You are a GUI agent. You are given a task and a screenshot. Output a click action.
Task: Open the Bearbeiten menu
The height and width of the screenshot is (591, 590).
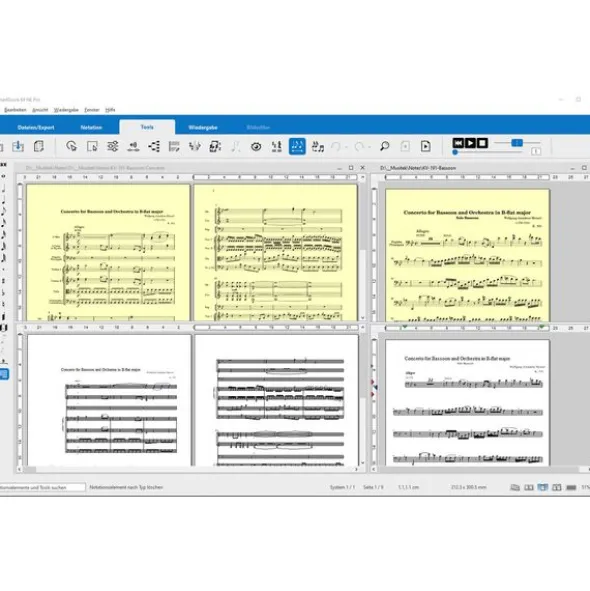(15, 110)
